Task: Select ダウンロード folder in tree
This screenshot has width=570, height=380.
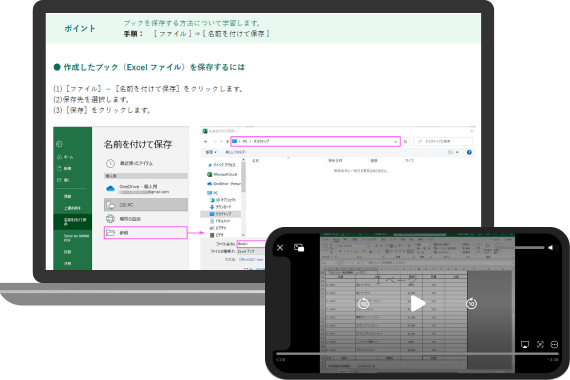Action: 221,207
